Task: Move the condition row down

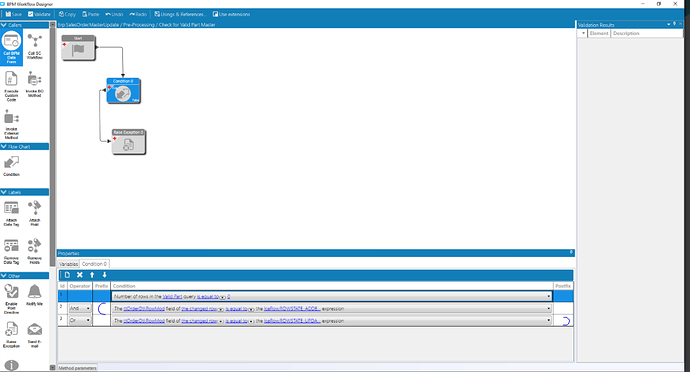Action: point(104,275)
